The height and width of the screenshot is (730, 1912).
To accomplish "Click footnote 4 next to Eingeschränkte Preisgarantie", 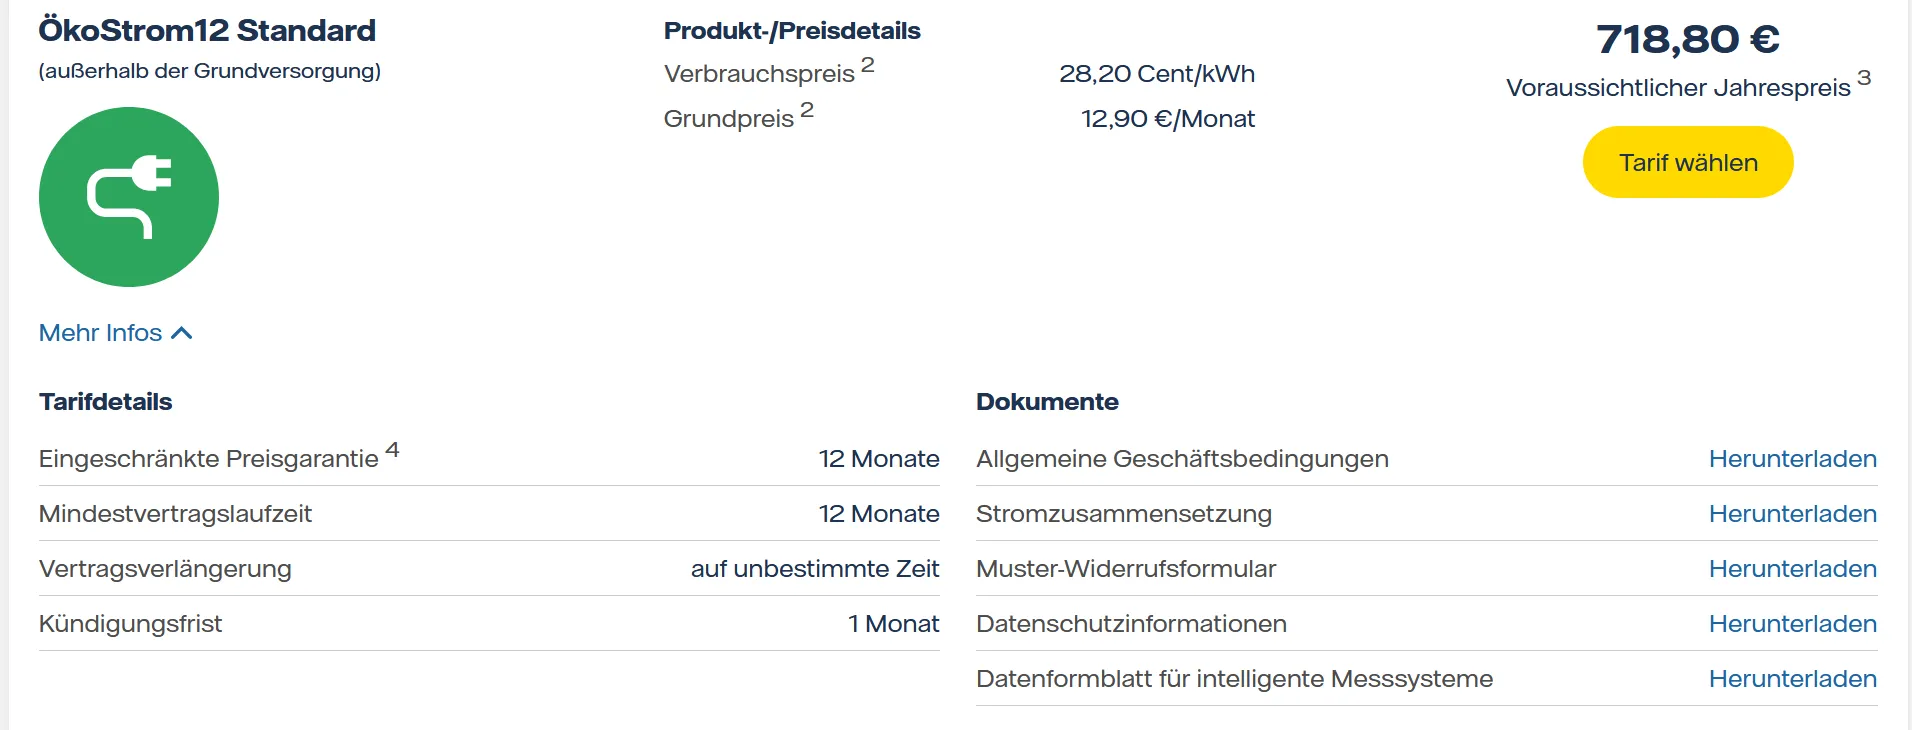I will click(x=392, y=450).
